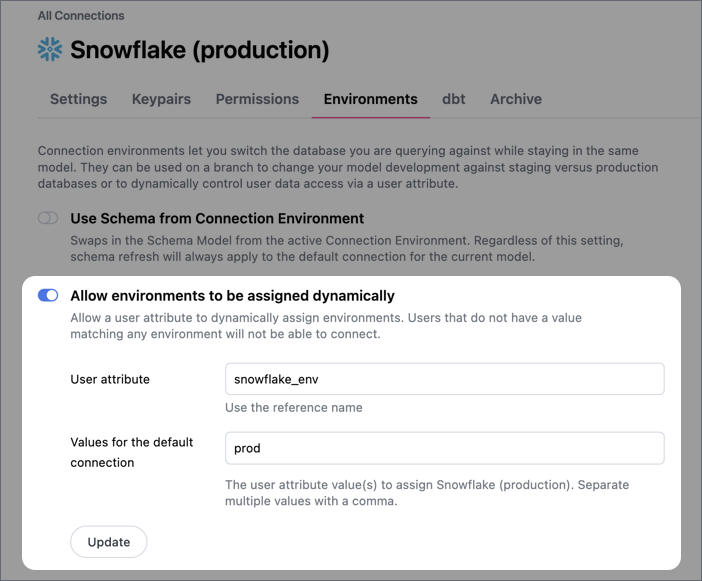702x581 pixels.
Task: Click the default connection values field
Action: coord(444,448)
